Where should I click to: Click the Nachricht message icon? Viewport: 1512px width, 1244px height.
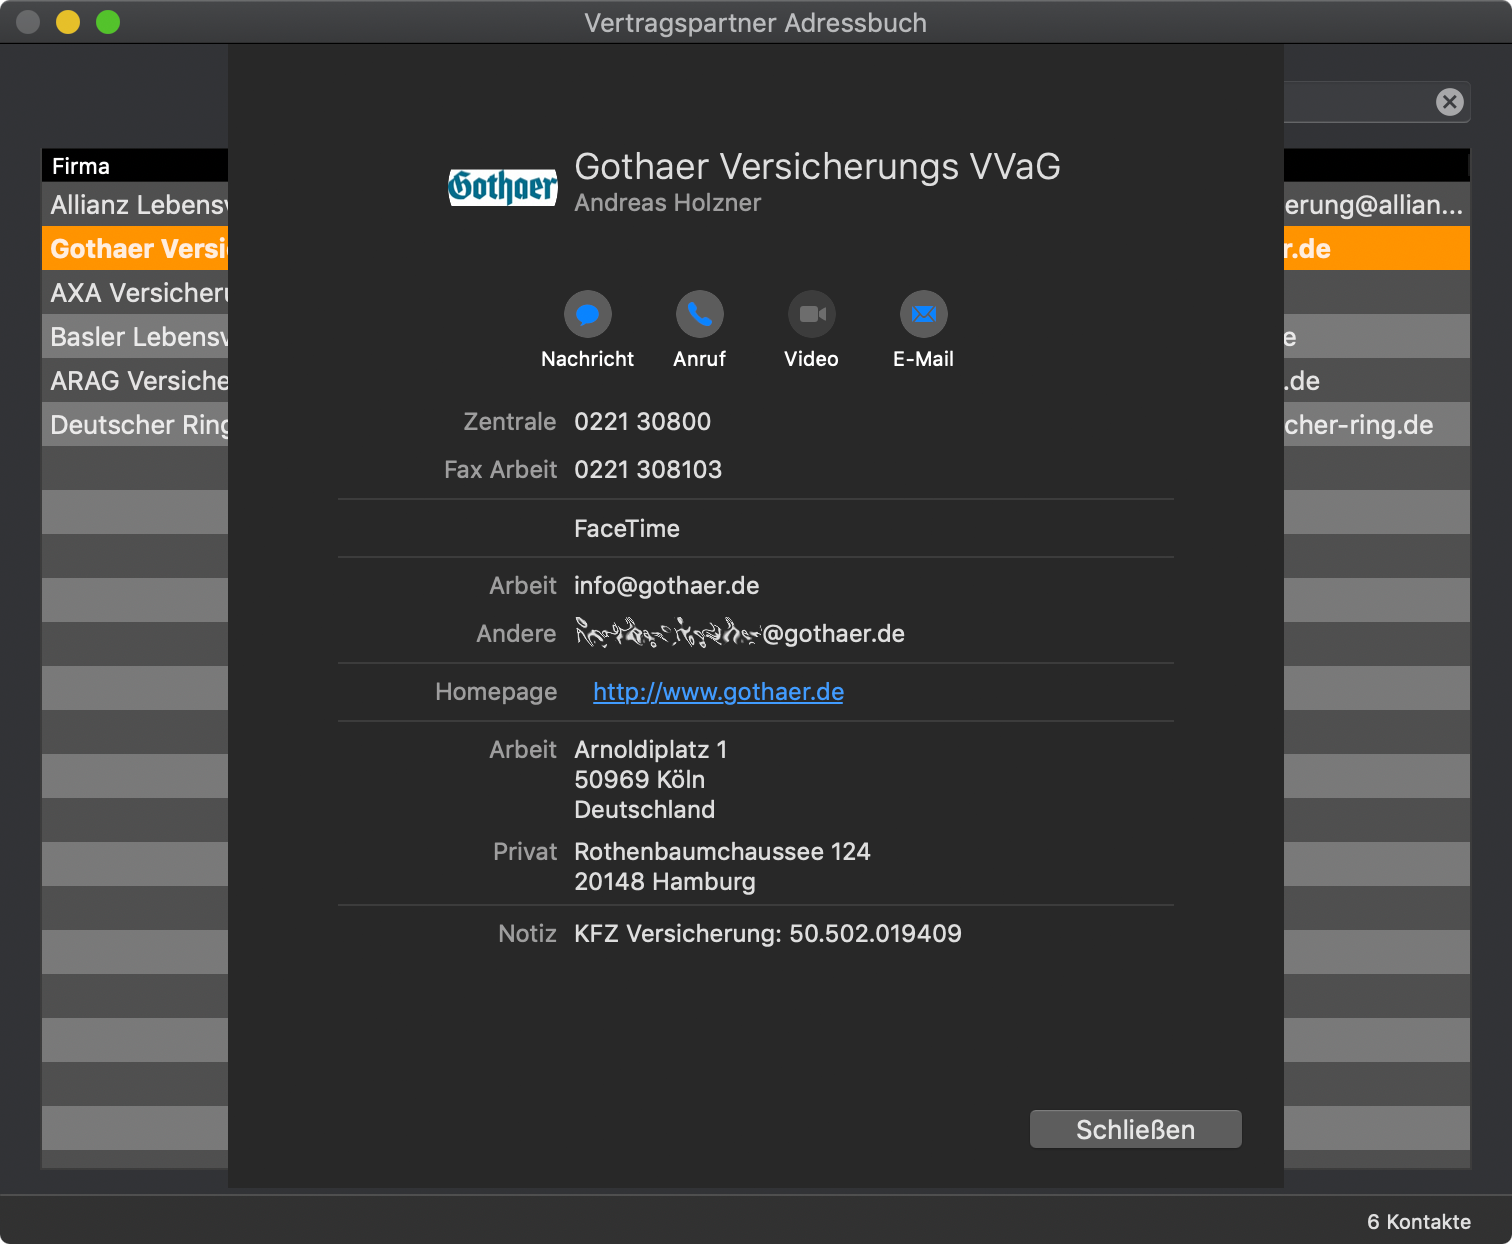tap(588, 314)
